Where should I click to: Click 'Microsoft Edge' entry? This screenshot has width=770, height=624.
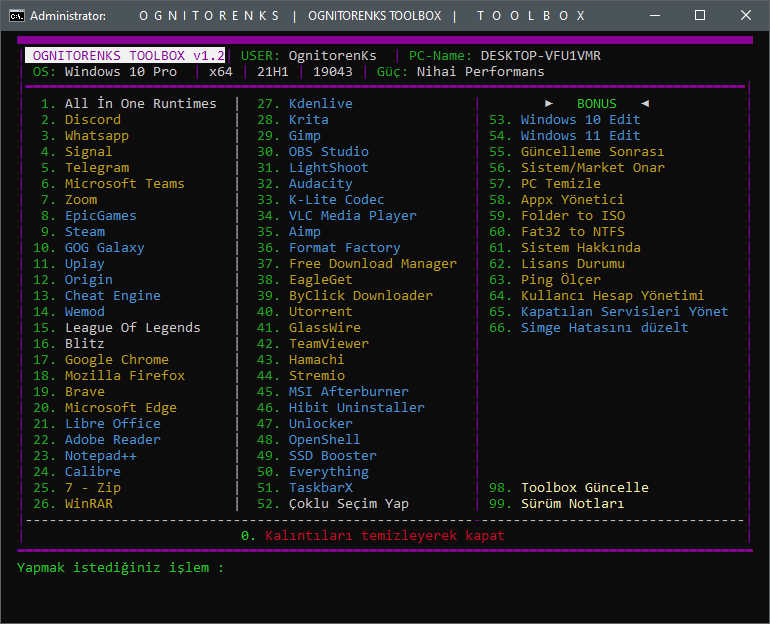pyautogui.click(x=121, y=408)
